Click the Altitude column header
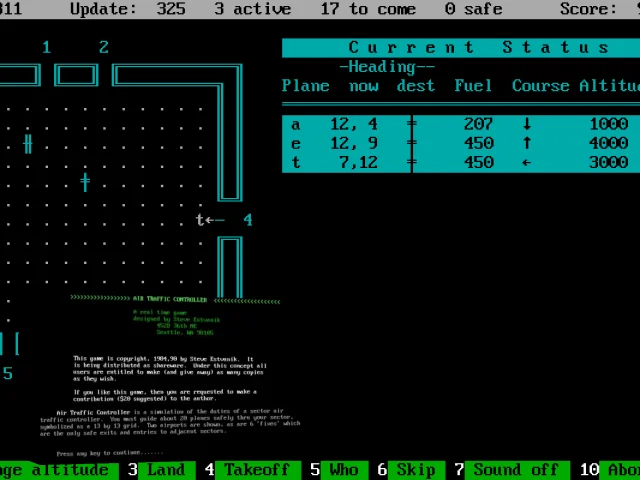The height and width of the screenshot is (480, 640). tap(610, 86)
